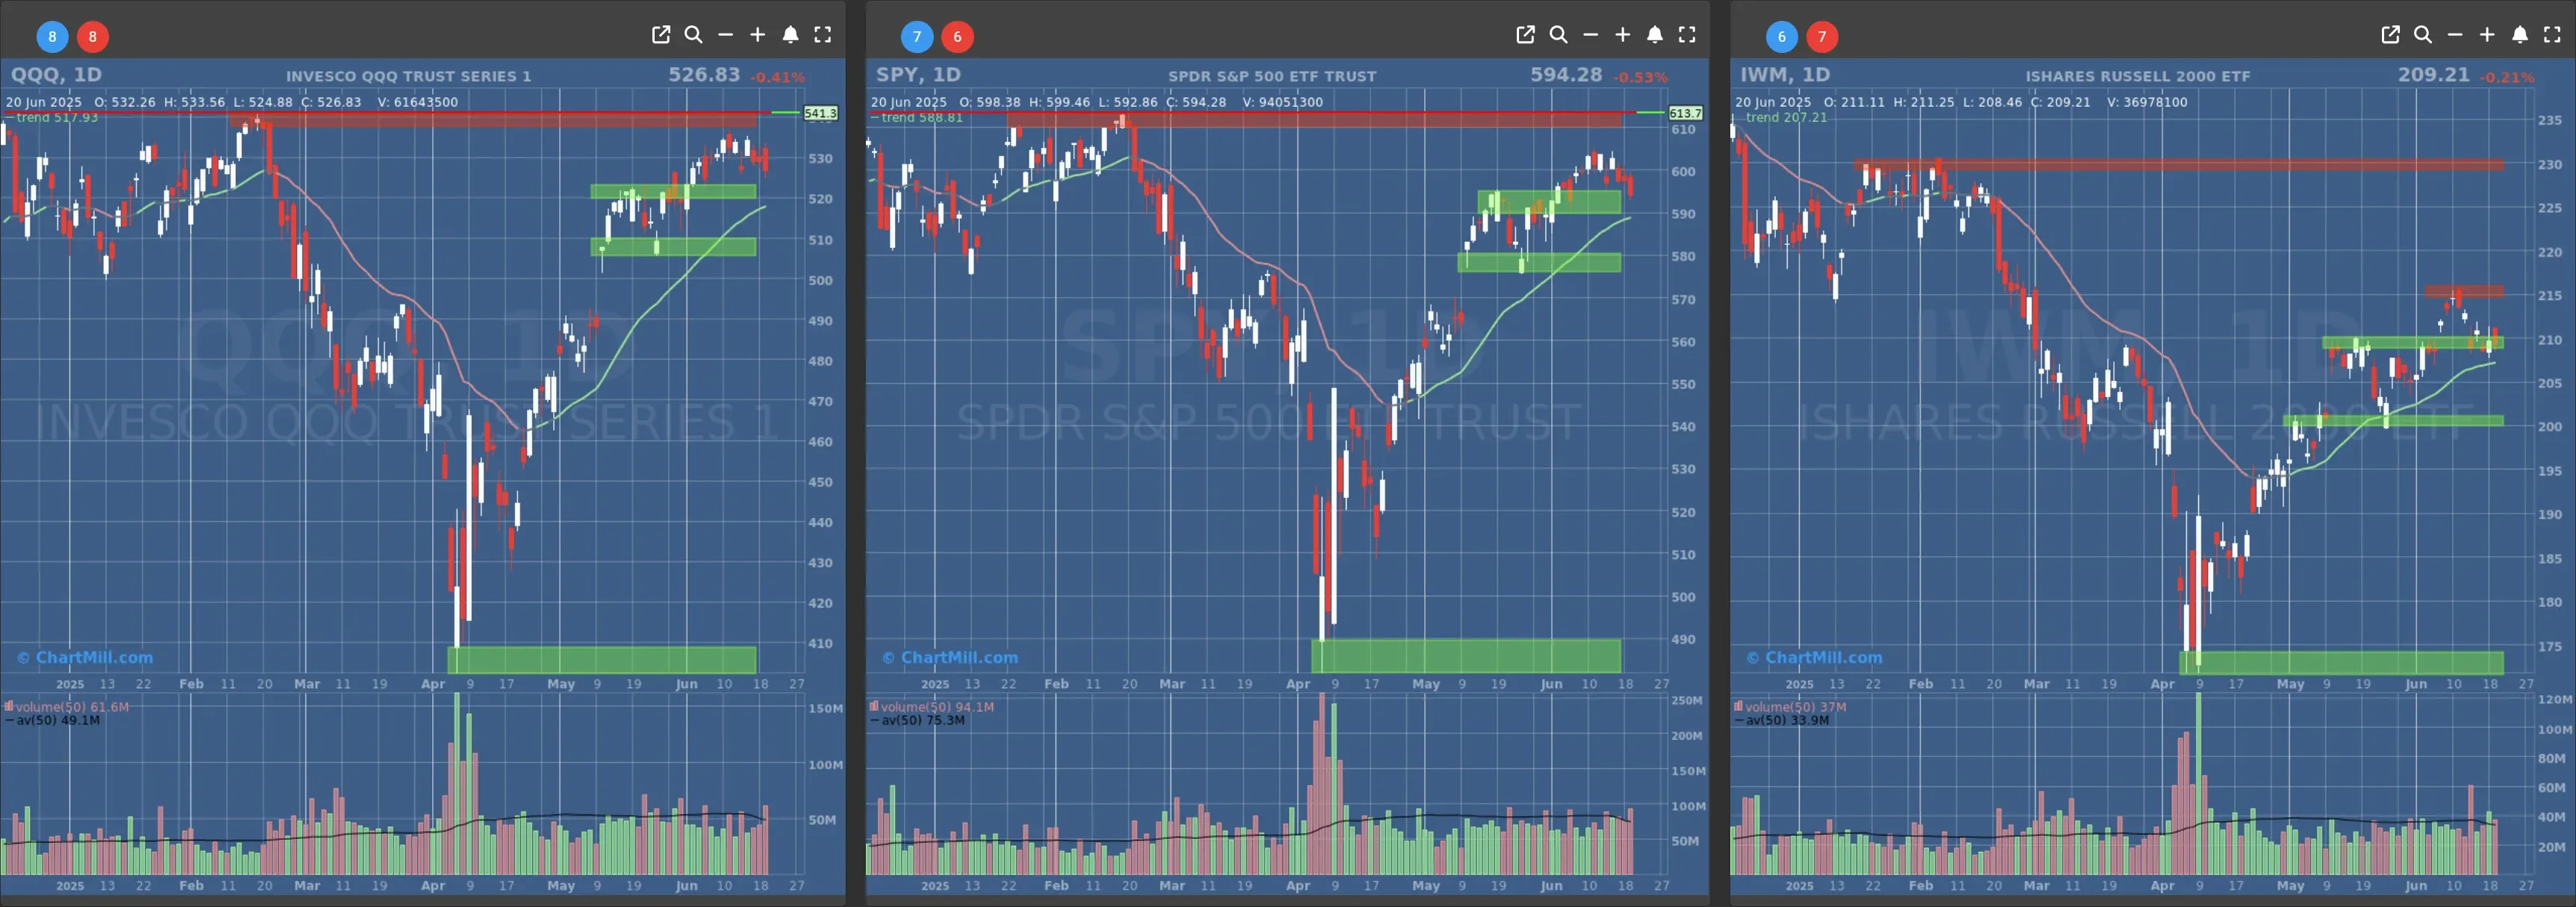Click the blue 7 badge on SPY chart
This screenshot has height=907, width=2576.
917,37
